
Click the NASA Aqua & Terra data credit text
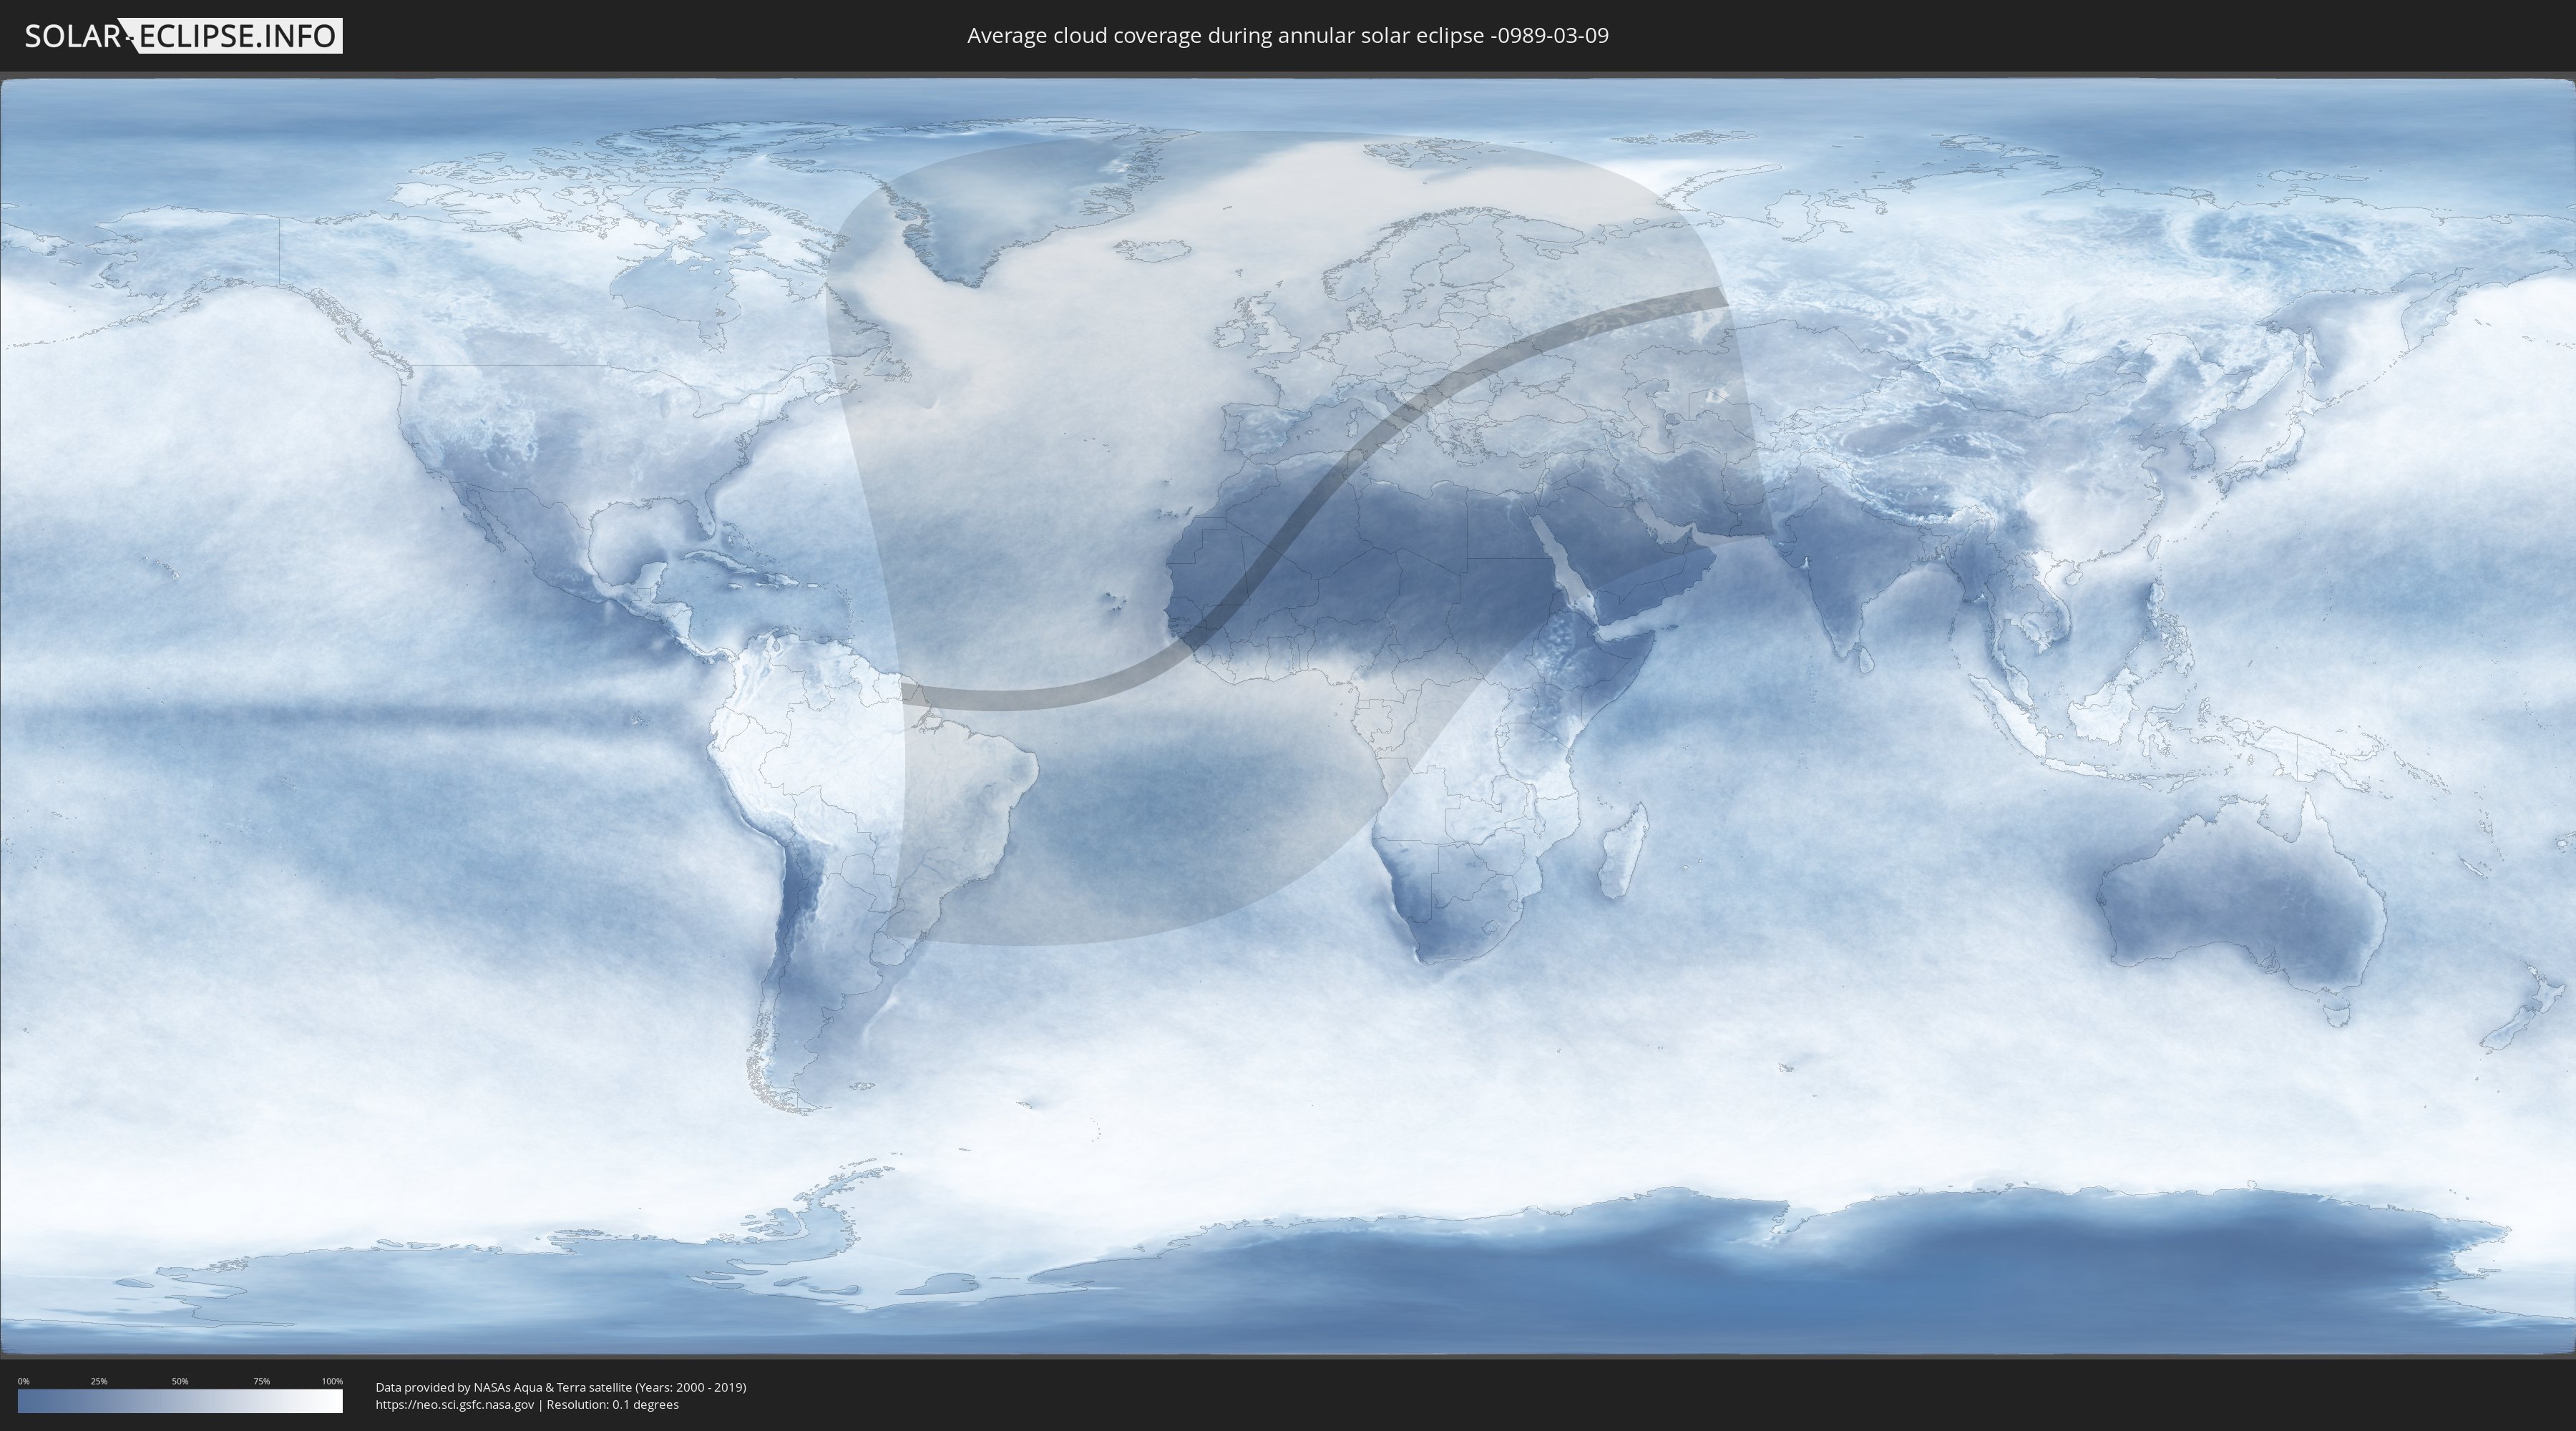[560, 1387]
